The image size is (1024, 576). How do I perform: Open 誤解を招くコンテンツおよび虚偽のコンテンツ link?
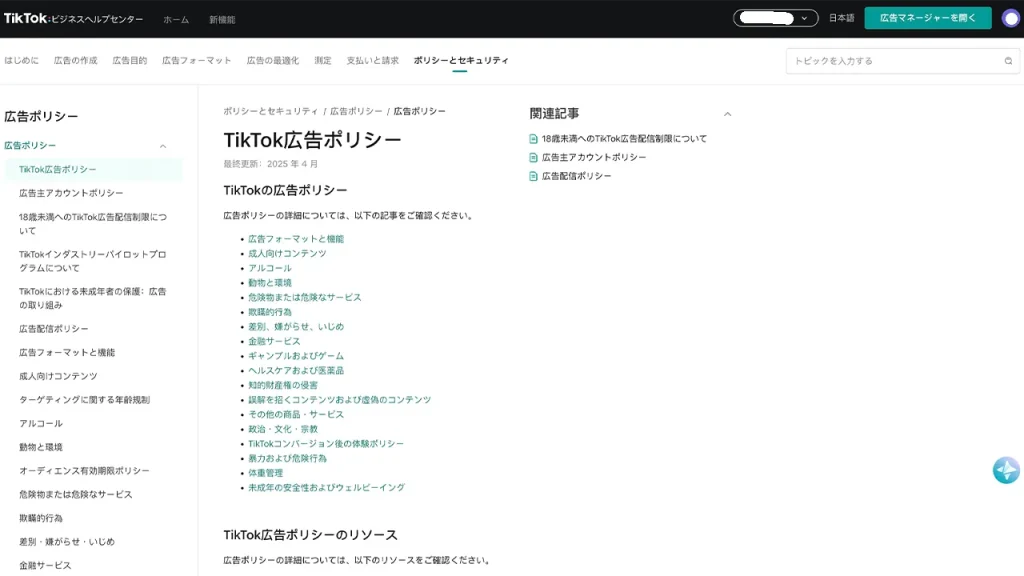click(x=340, y=400)
